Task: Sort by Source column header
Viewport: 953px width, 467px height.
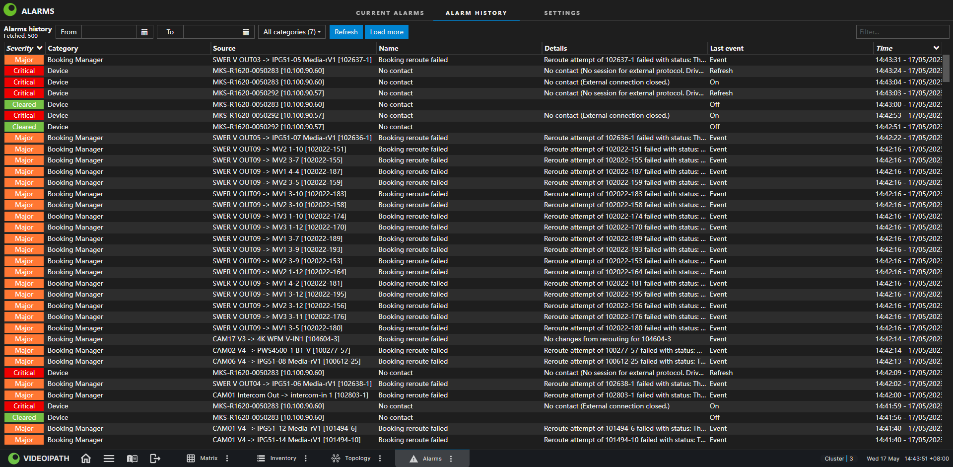Action: [x=224, y=48]
